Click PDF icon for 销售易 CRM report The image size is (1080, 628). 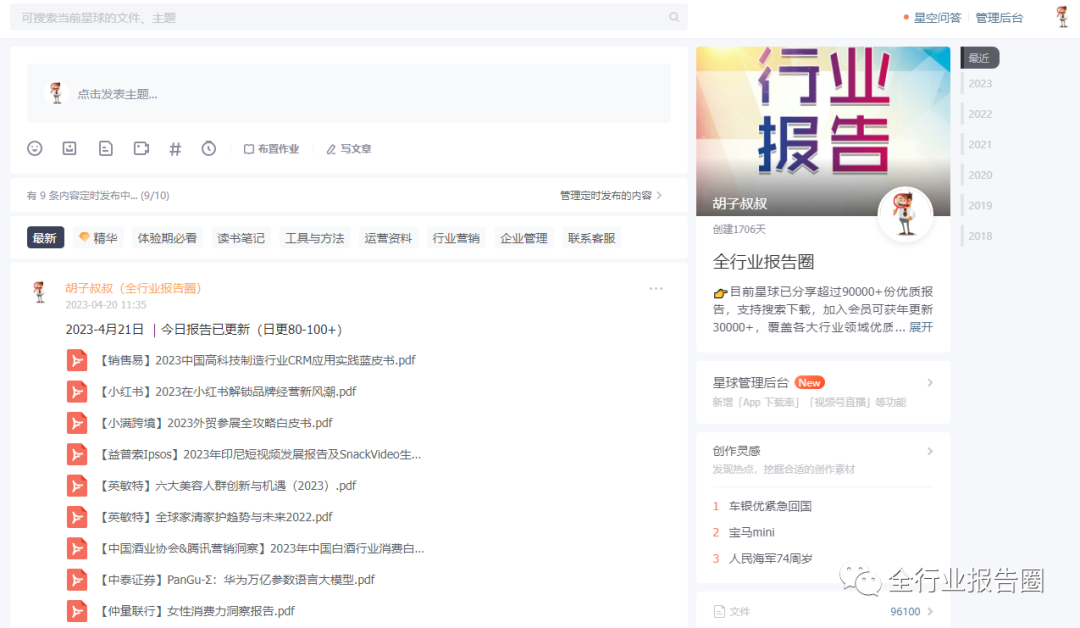pyautogui.click(x=77, y=361)
